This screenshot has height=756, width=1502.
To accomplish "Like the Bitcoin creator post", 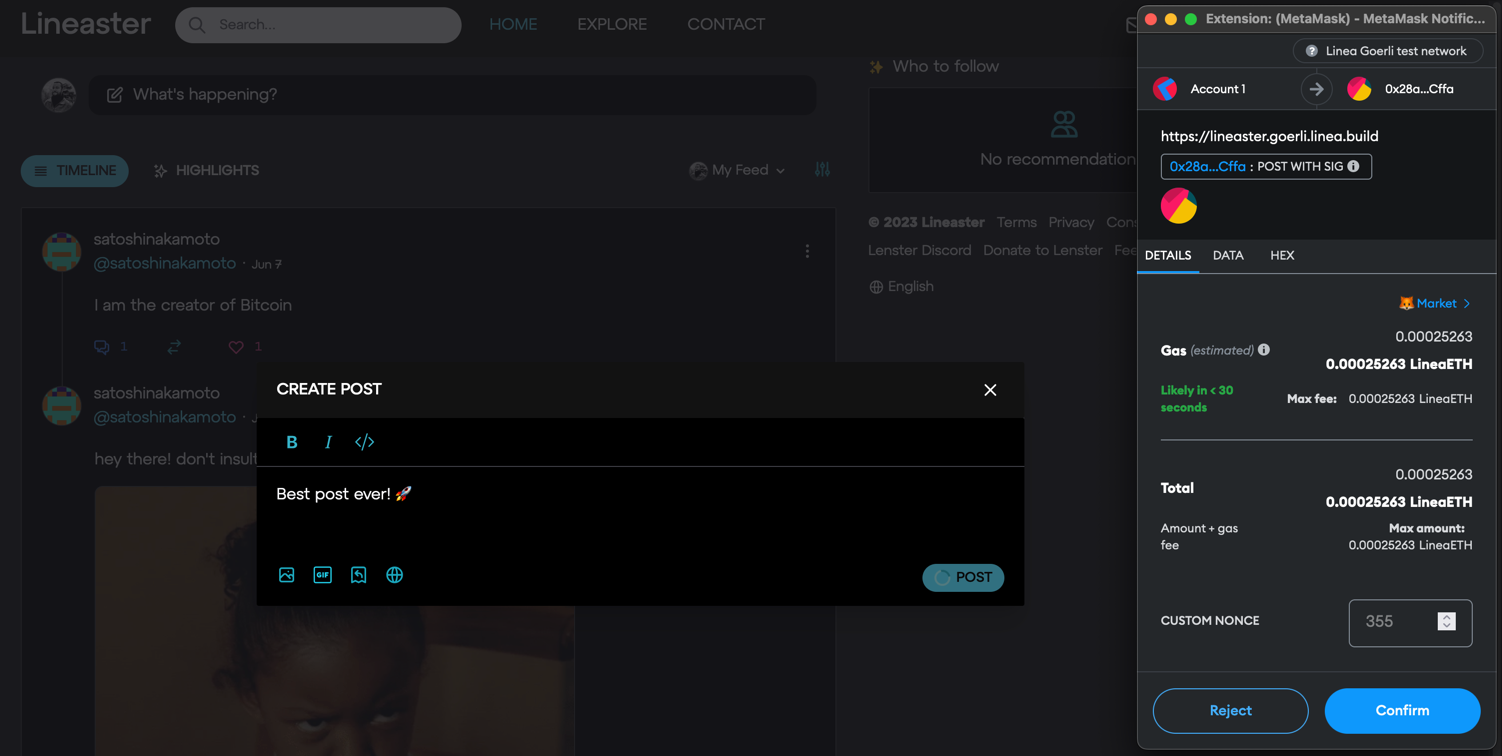I will coord(236,347).
